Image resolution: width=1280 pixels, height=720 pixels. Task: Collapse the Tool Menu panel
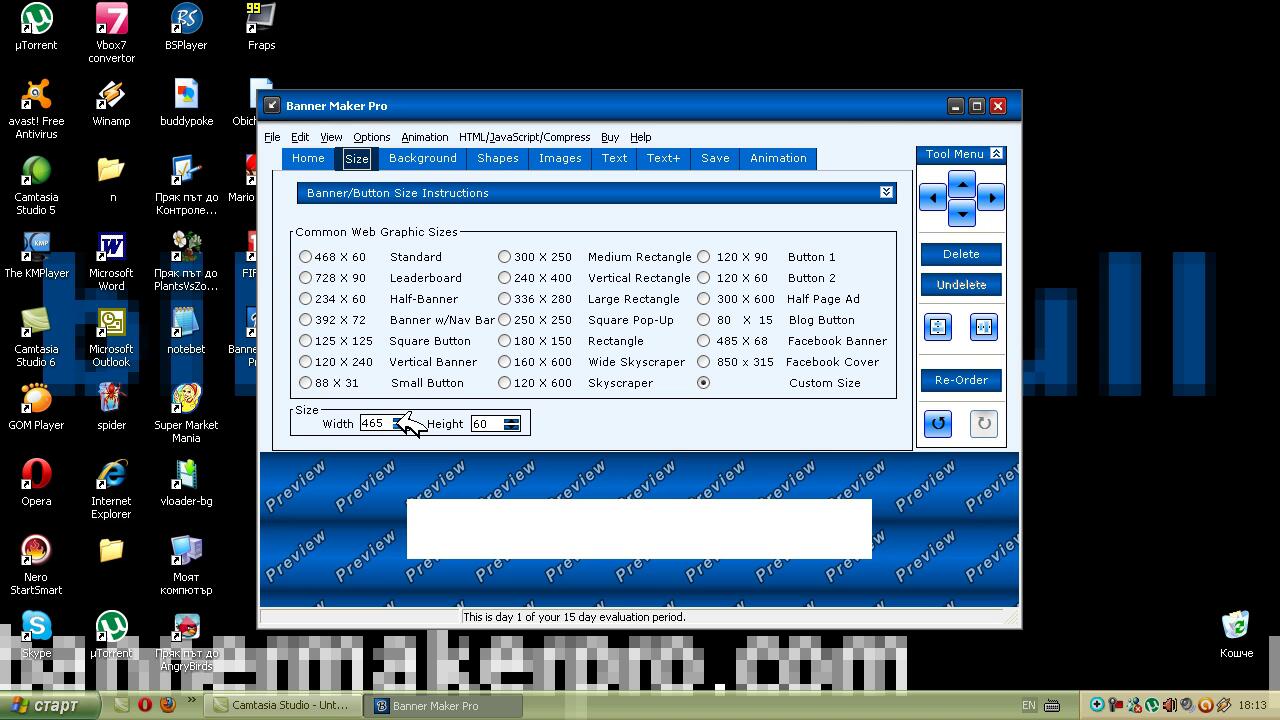[996, 154]
